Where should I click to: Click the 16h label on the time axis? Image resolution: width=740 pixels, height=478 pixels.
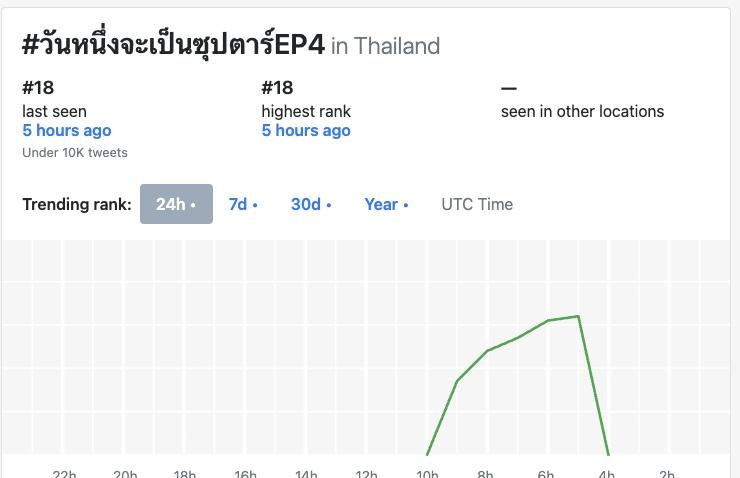246,473
